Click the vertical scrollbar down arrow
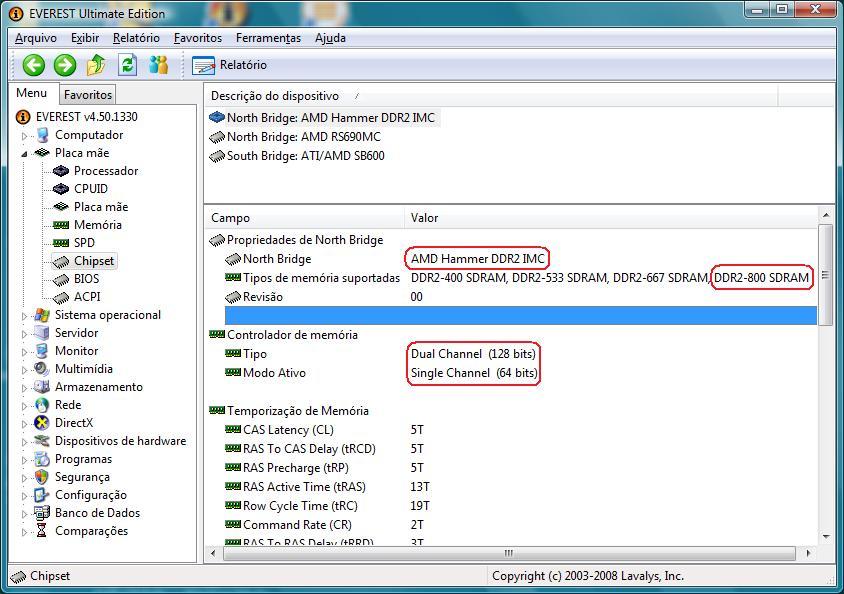Image resolution: width=844 pixels, height=594 pixels. (x=826, y=536)
